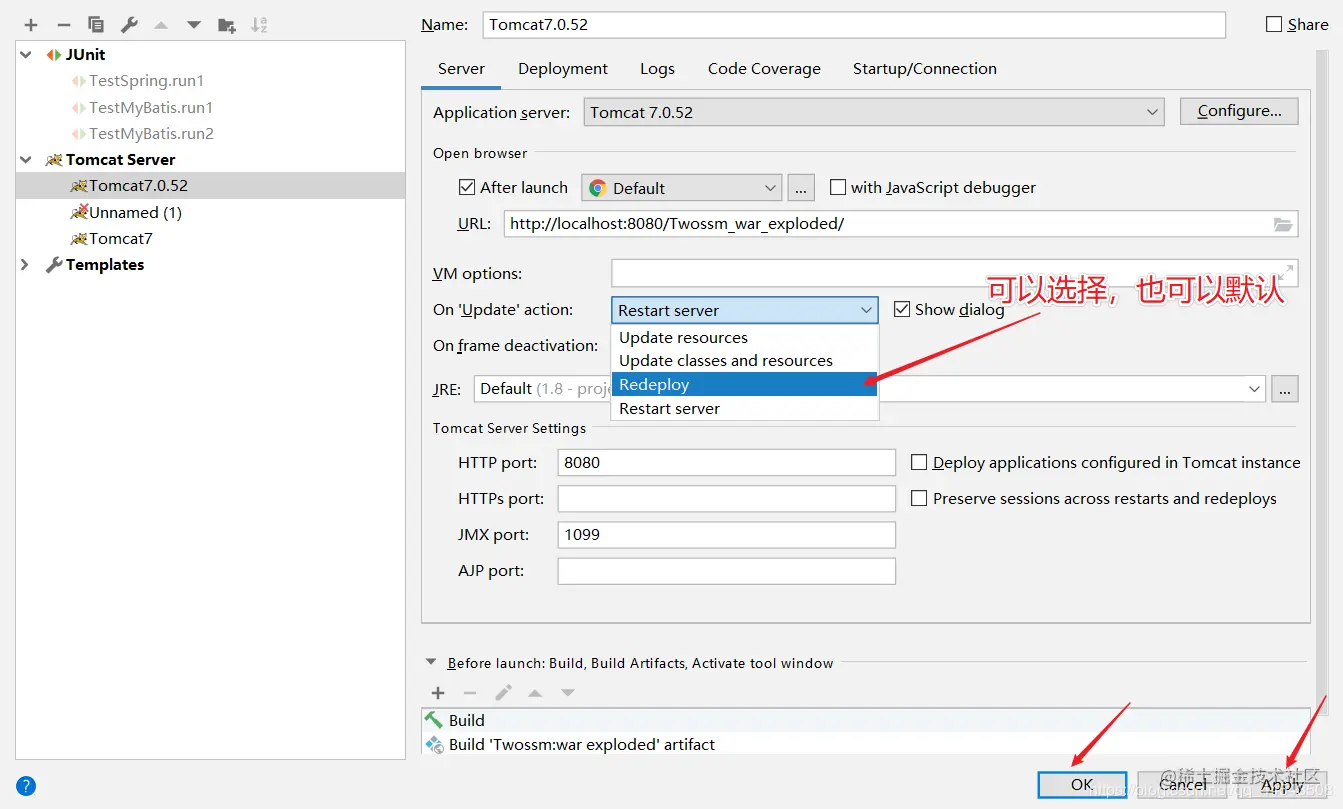Choose Update classes and resources option
The width and height of the screenshot is (1343, 809).
tap(744, 361)
